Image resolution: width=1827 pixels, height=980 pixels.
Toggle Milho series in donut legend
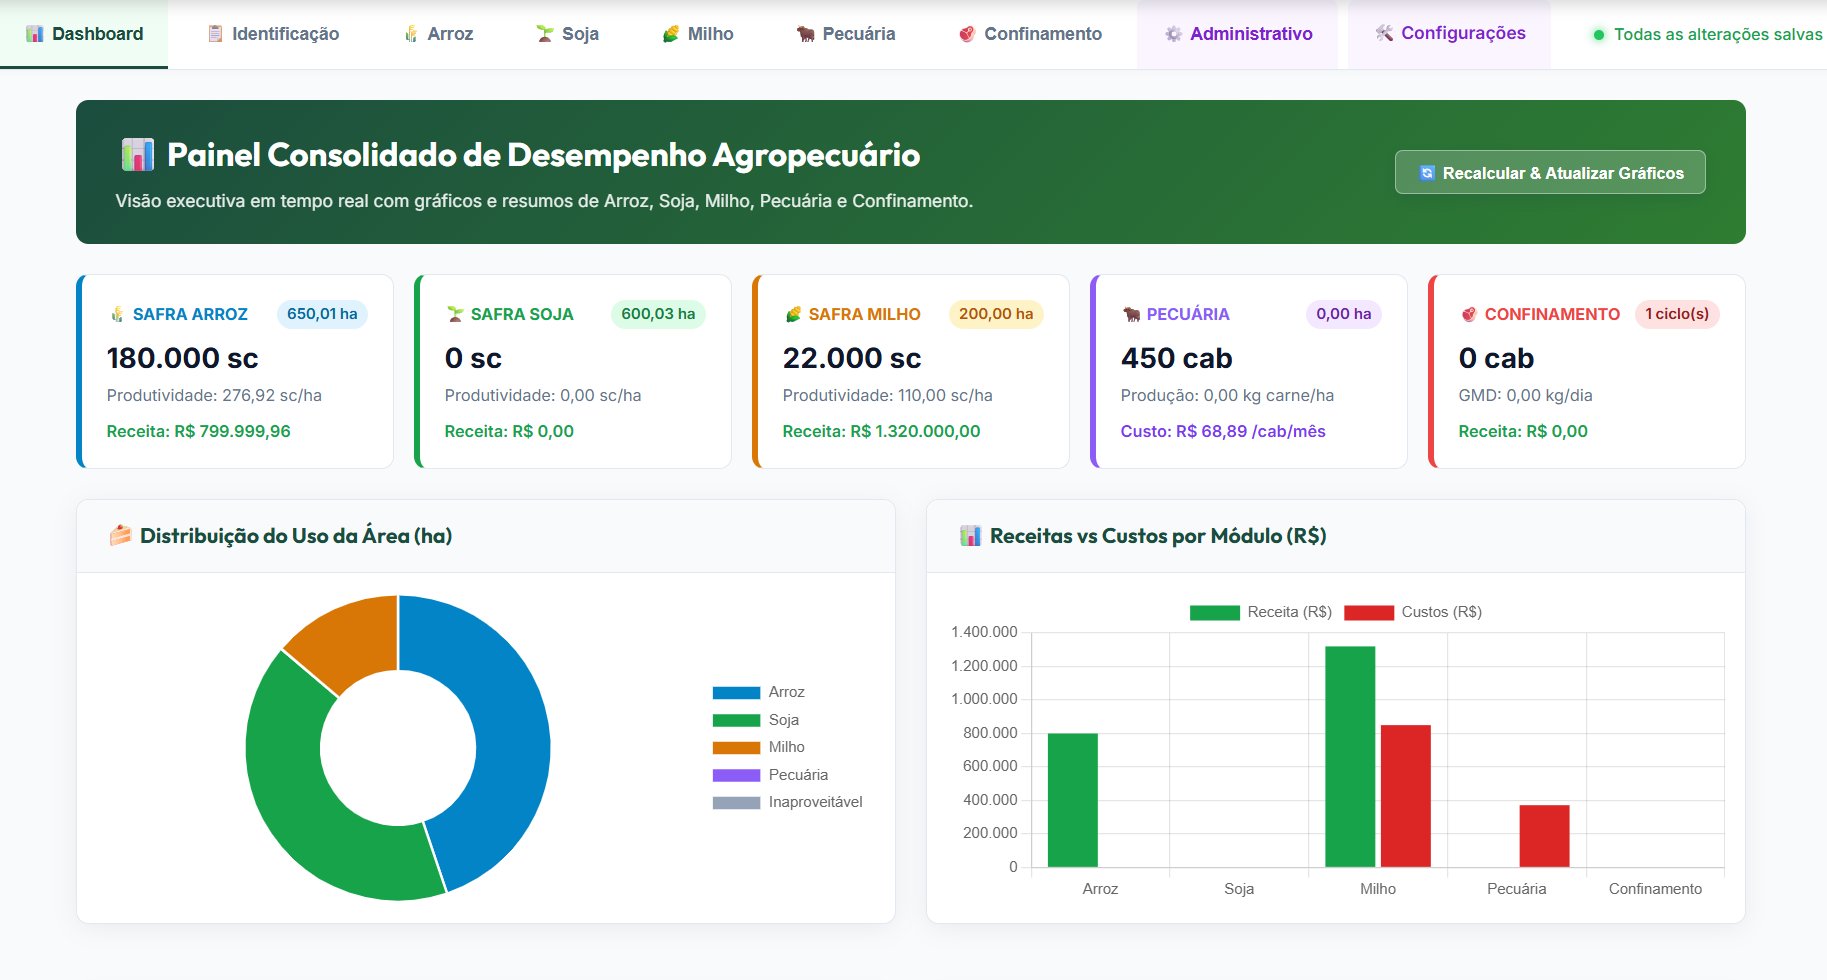759,747
